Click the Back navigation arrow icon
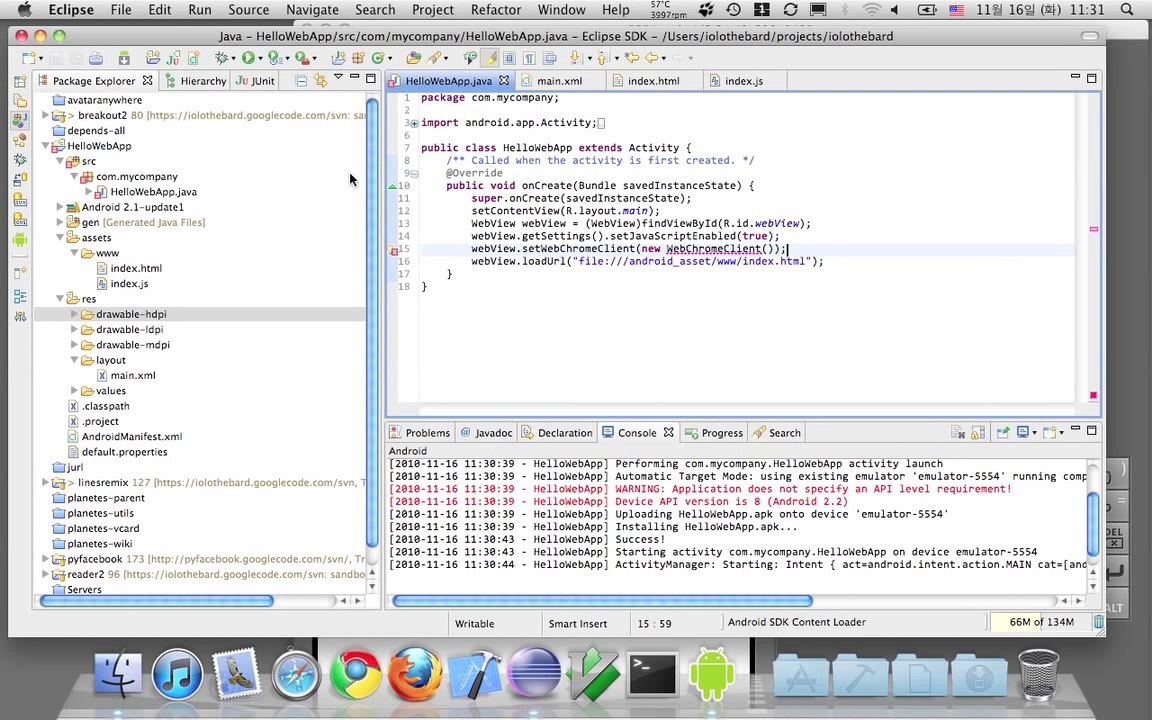Image resolution: width=1152 pixels, height=720 pixels. click(x=651, y=57)
